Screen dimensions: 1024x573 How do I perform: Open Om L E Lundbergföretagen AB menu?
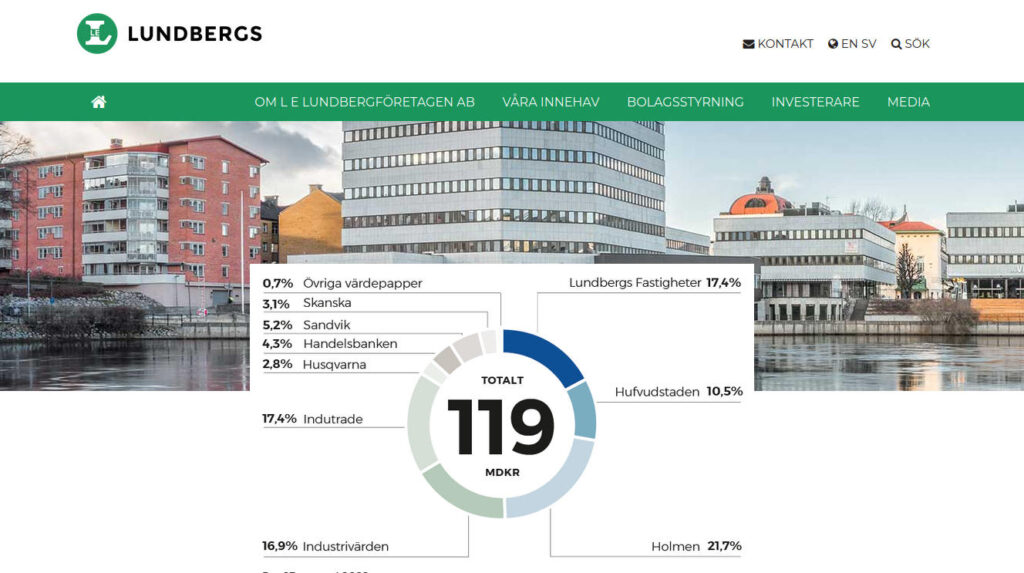tap(364, 102)
